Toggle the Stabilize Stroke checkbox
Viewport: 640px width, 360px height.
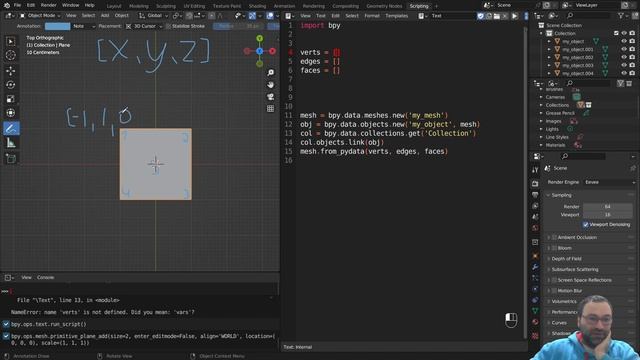pos(168,26)
